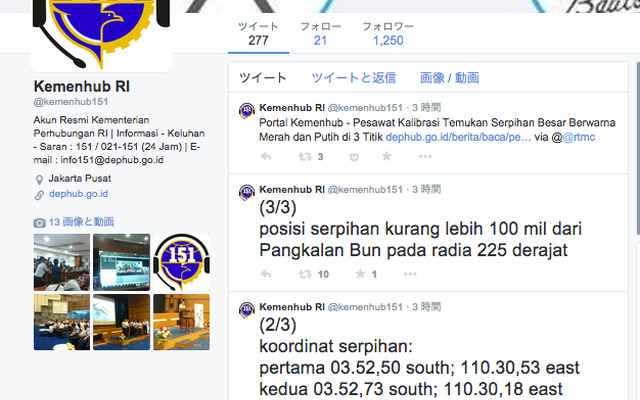Click 'pertama 03.52,50 south' coordinate line
This screenshot has width=640, height=400.
pos(419,368)
